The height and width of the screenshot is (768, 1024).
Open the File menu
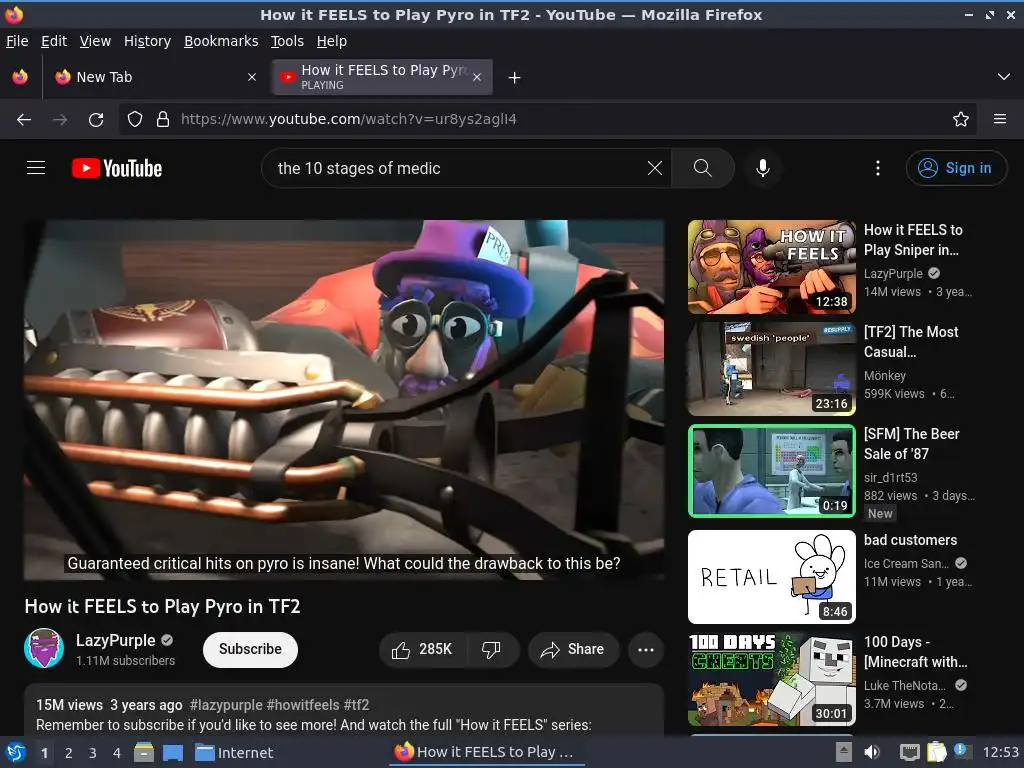[17, 41]
